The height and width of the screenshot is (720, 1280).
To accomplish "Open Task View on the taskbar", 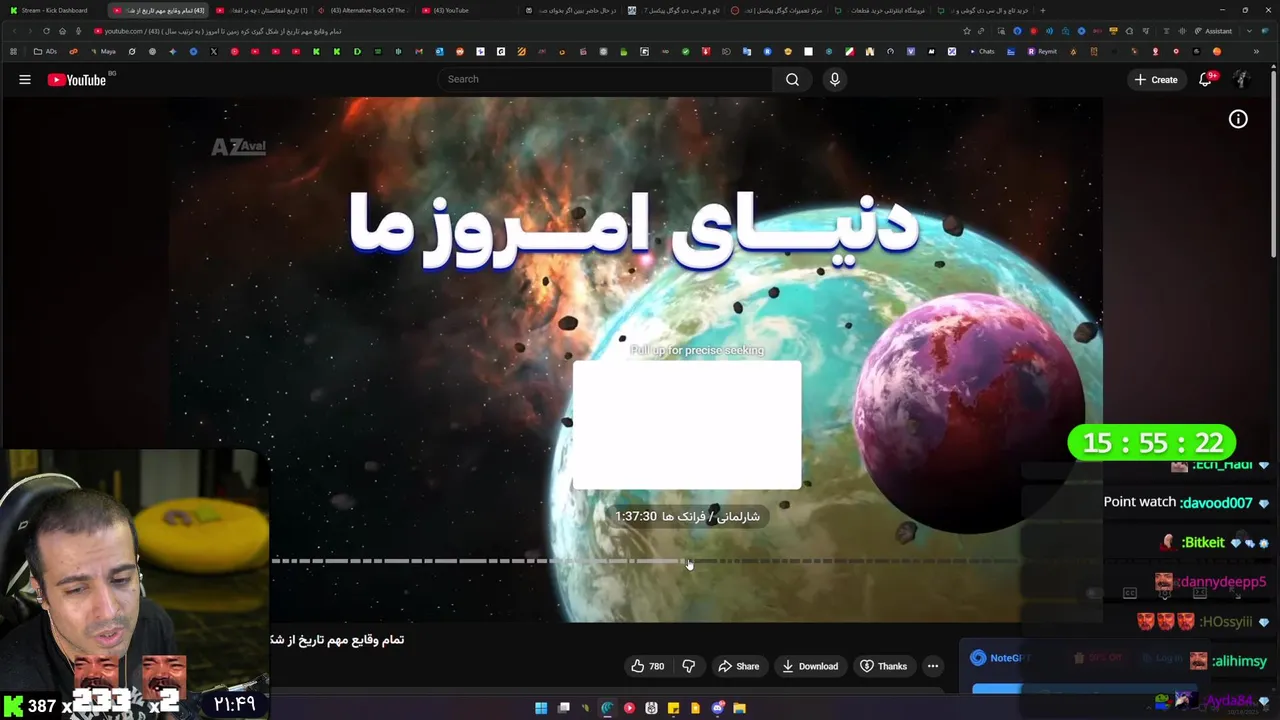I will tap(563, 708).
